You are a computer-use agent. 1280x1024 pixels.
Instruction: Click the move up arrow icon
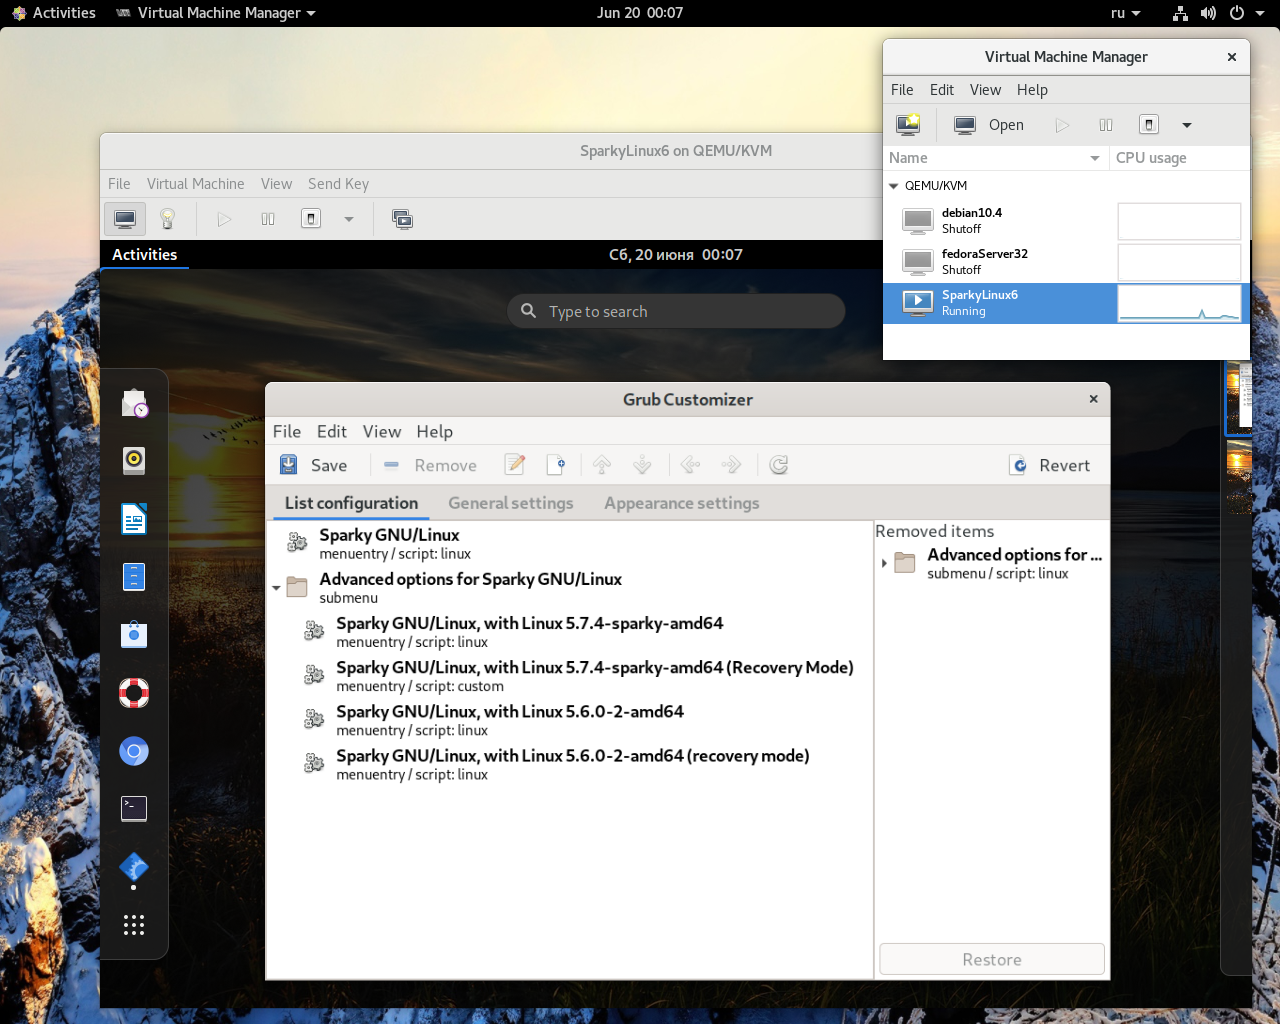coord(602,465)
